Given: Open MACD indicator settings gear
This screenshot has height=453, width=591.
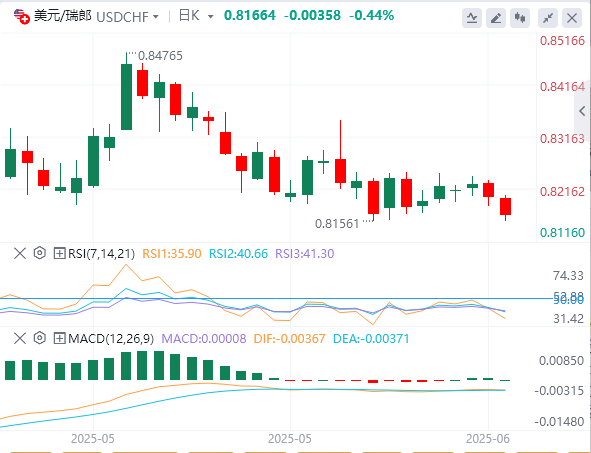Looking at the screenshot, I should tap(40, 338).
